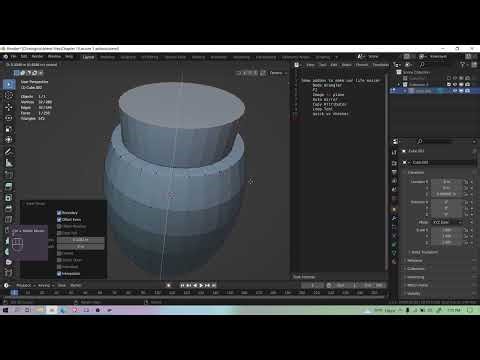The height and width of the screenshot is (360, 480).
Task: Open the Modifiers wrench properties tab
Action: [394, 218]
